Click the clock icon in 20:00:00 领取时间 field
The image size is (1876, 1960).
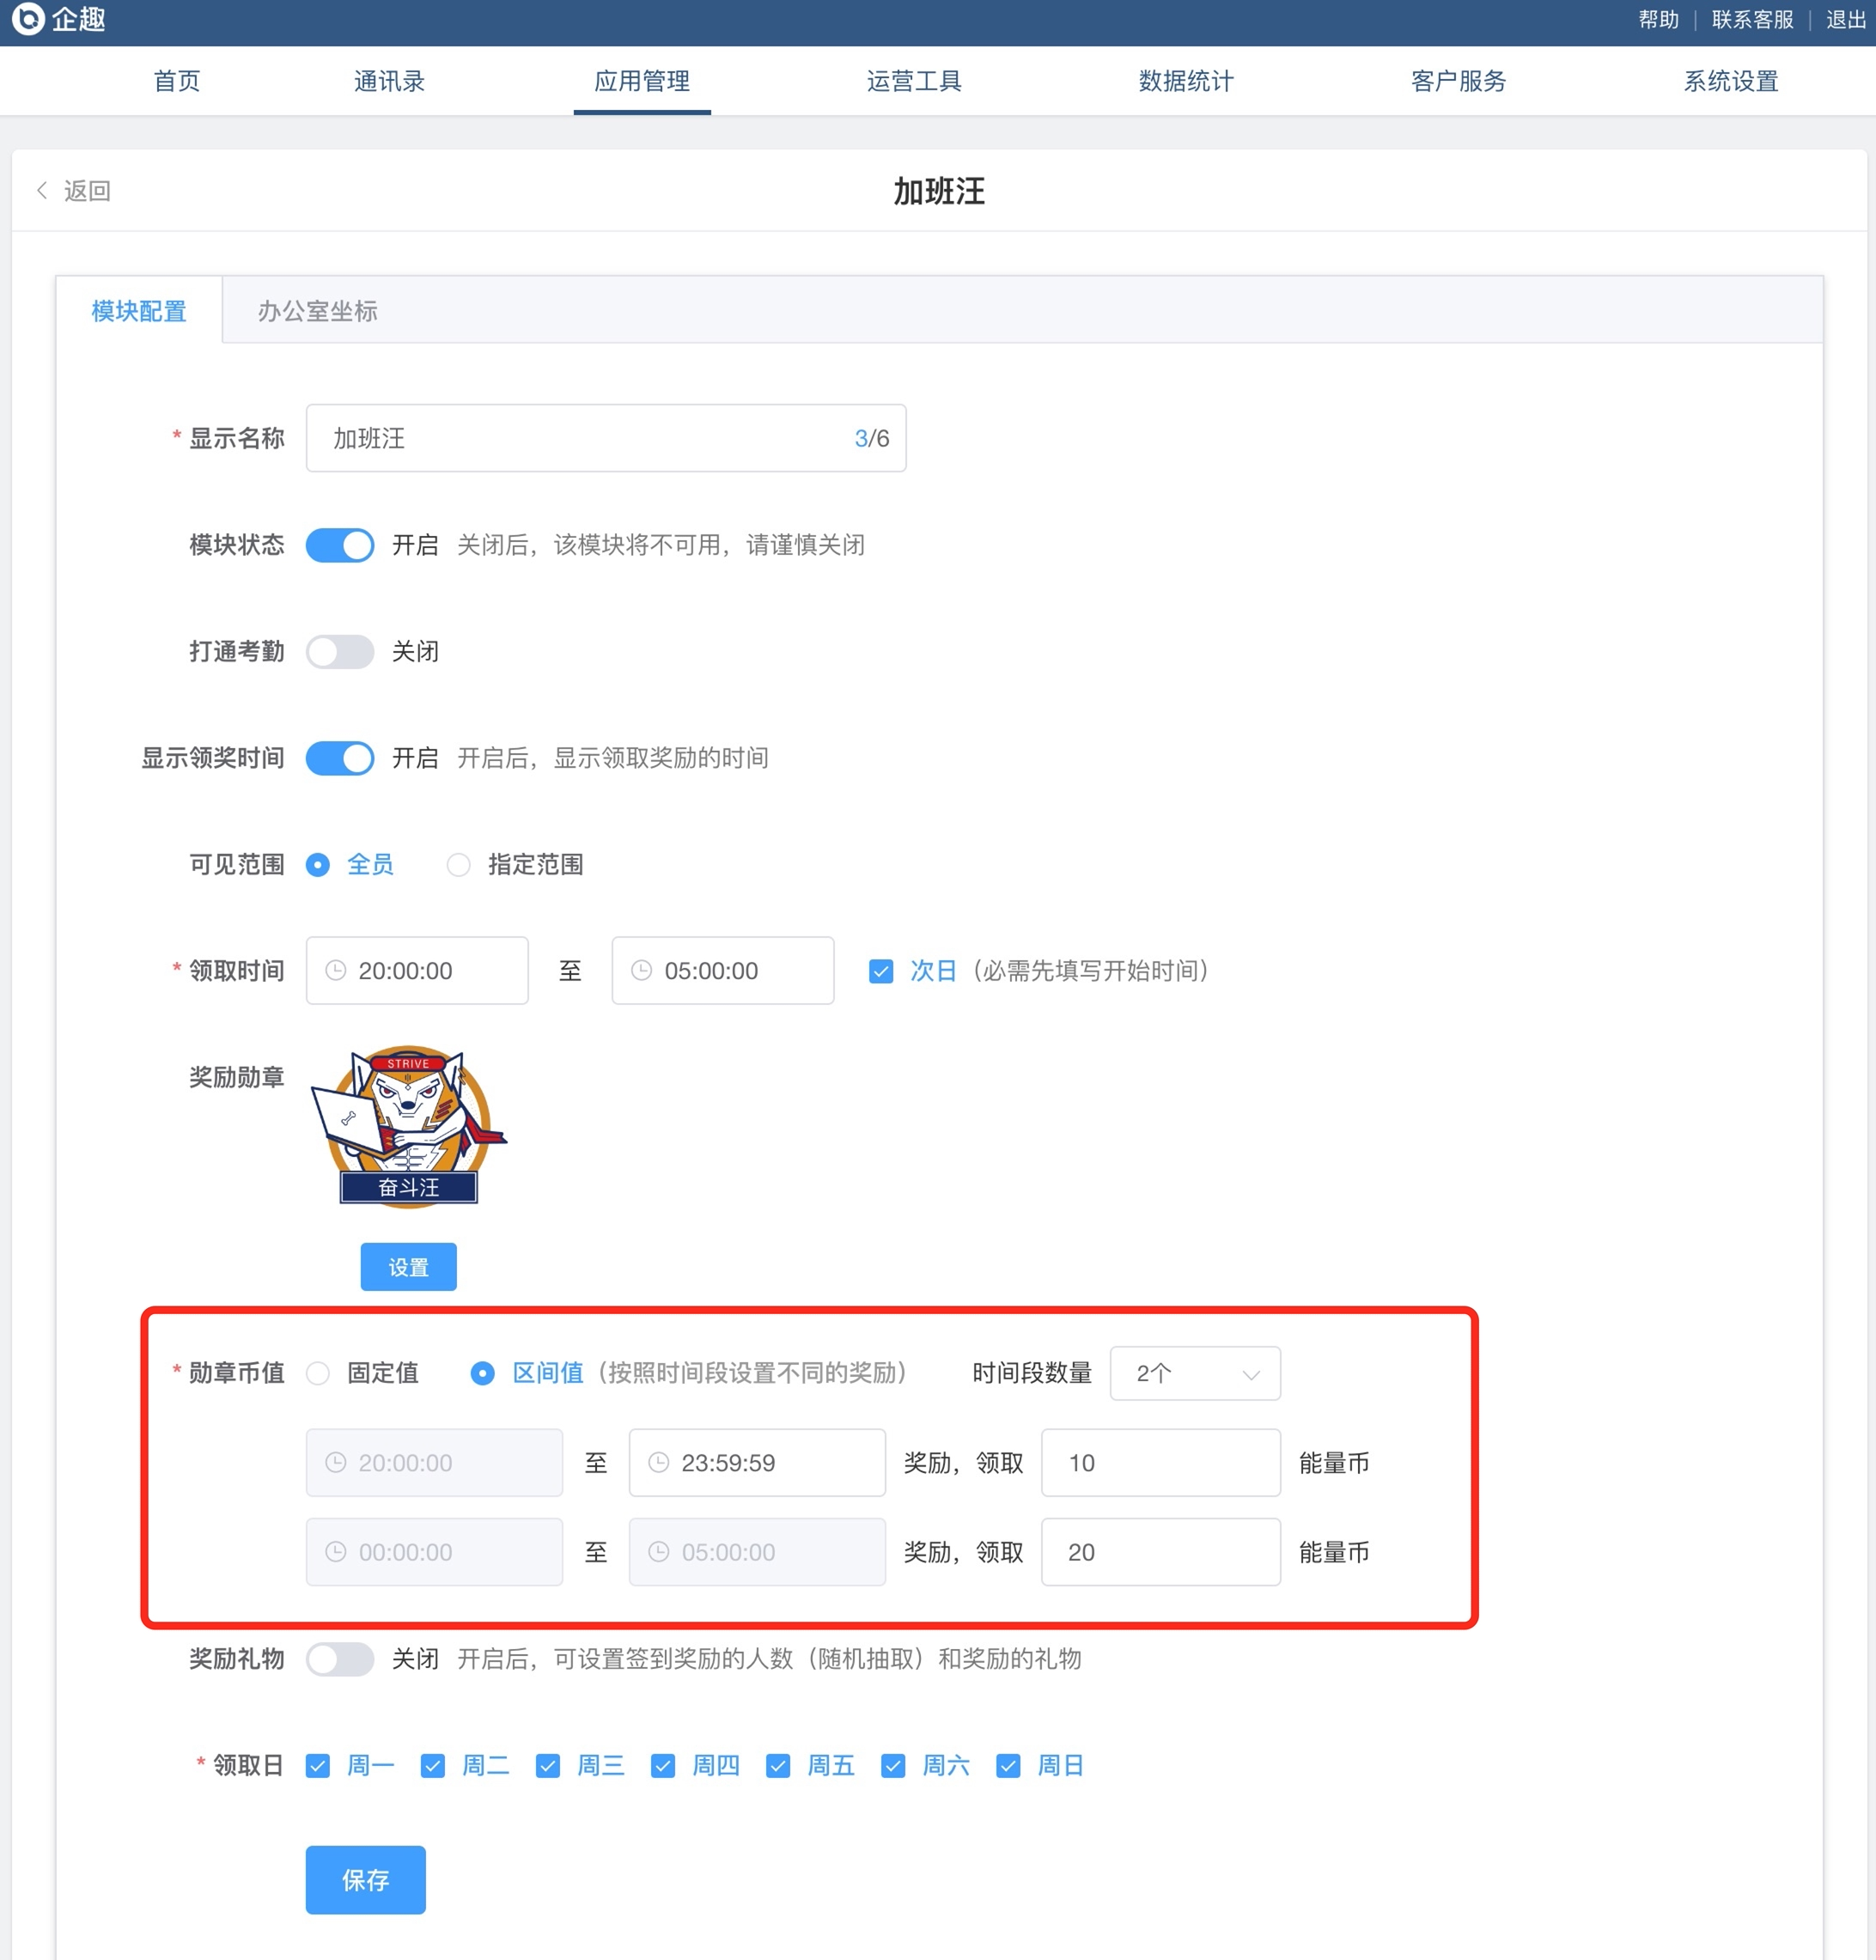click(336, 970)
